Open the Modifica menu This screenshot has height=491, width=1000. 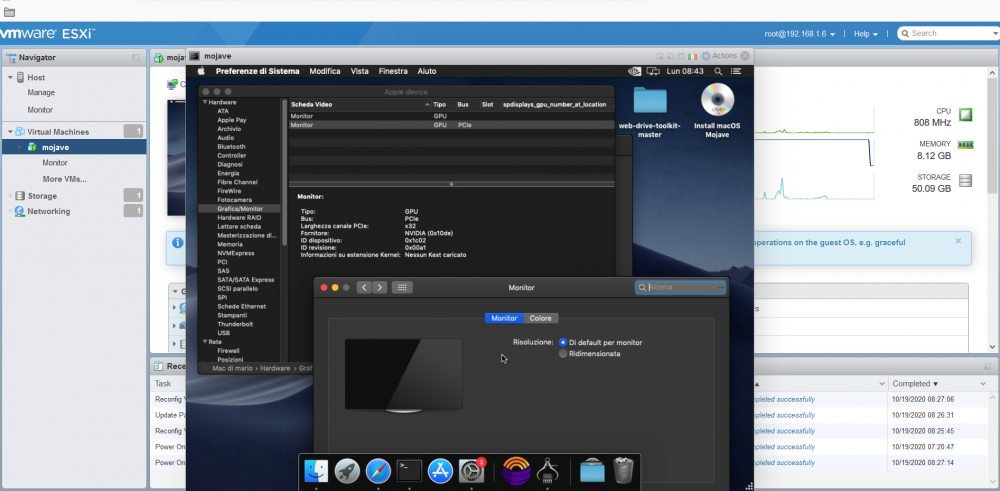point(325,71)
